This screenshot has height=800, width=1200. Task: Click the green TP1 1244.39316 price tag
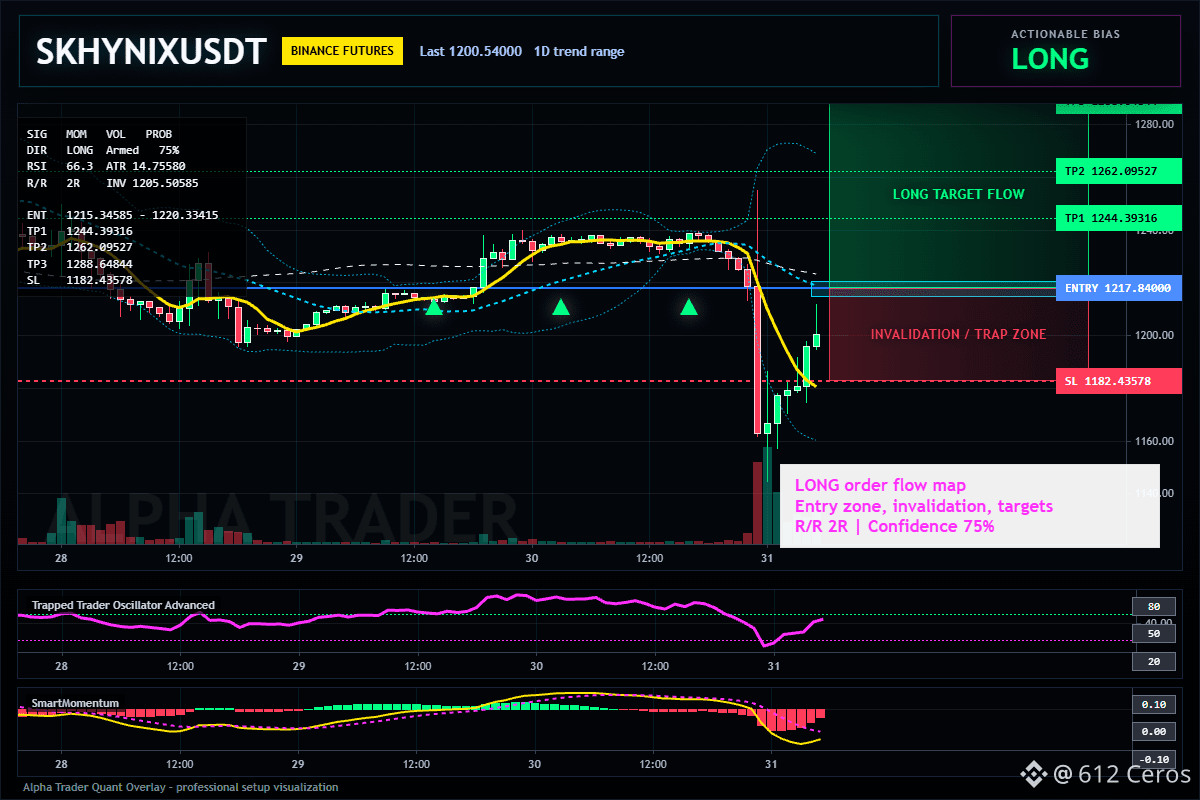pos(1118,218)
